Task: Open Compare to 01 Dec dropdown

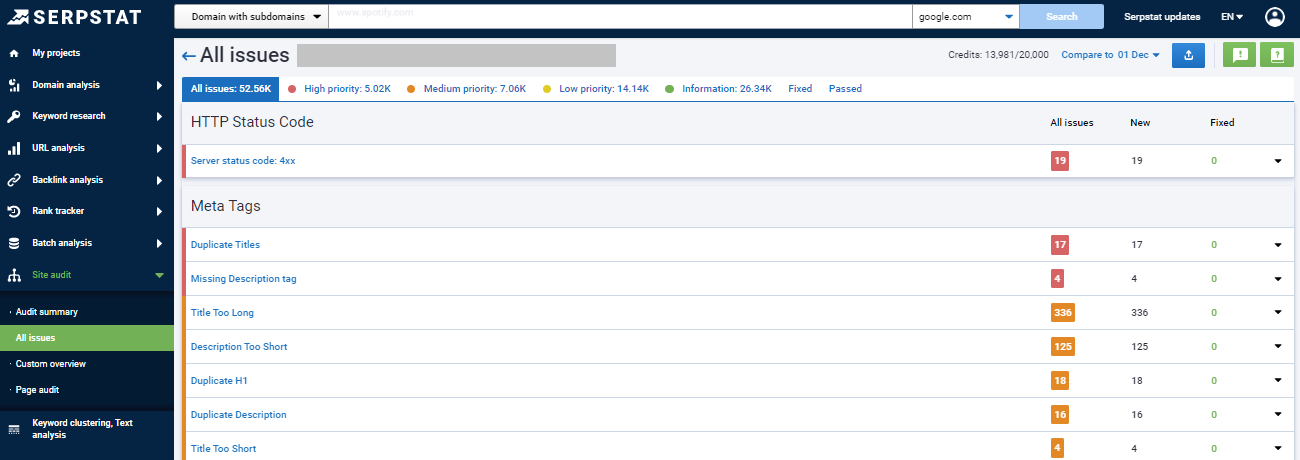Action: click(x=1110, y=55)
